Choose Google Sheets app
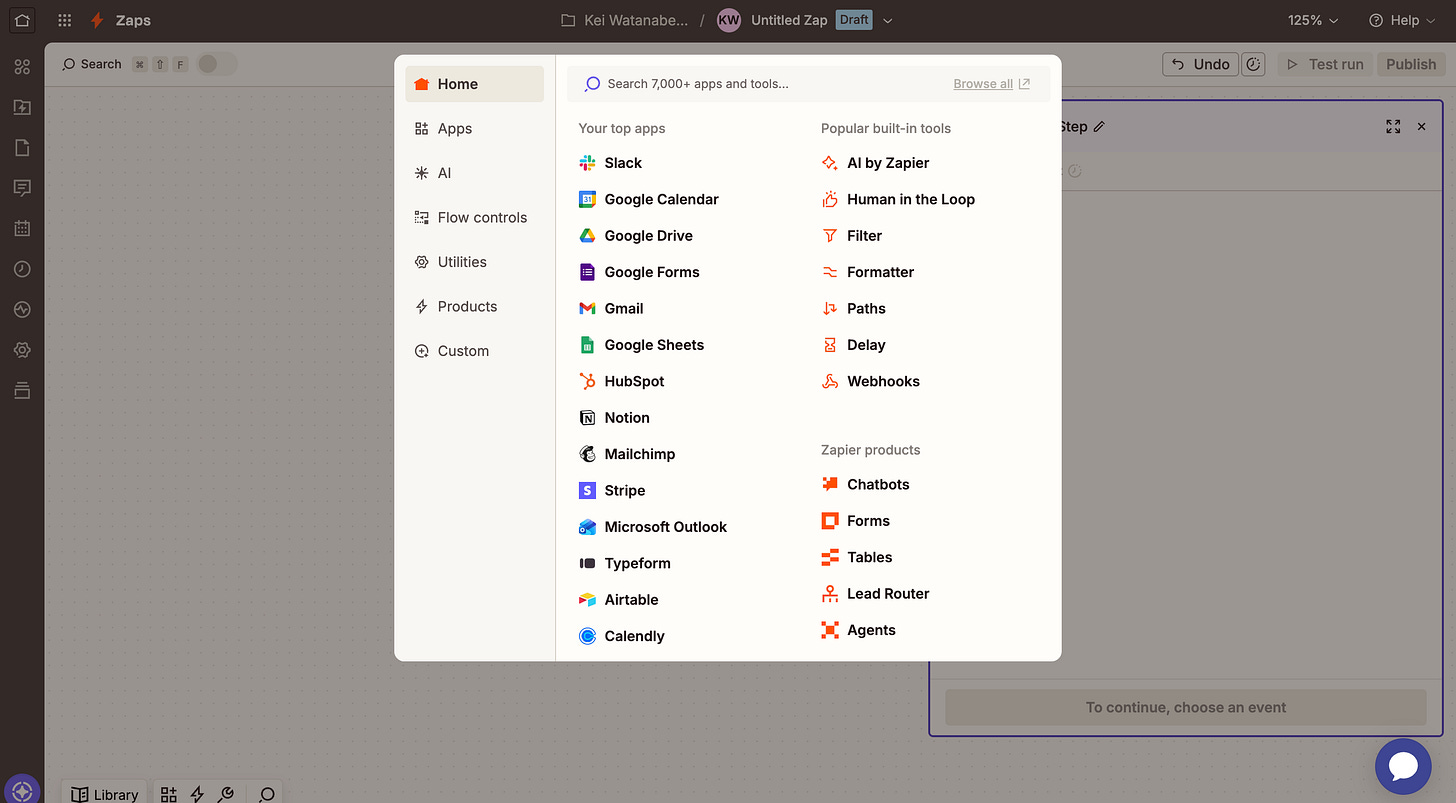 (x=641, y=345)
